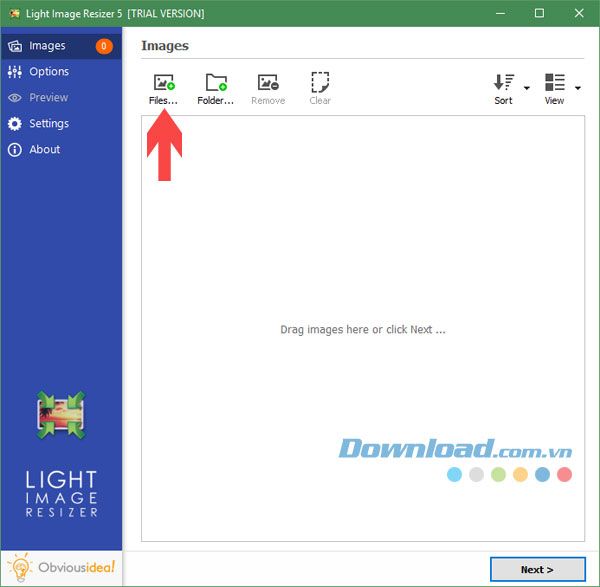
Task: Click the app icon in title bar
Action: pyautogui.click(x=15, y=13)
